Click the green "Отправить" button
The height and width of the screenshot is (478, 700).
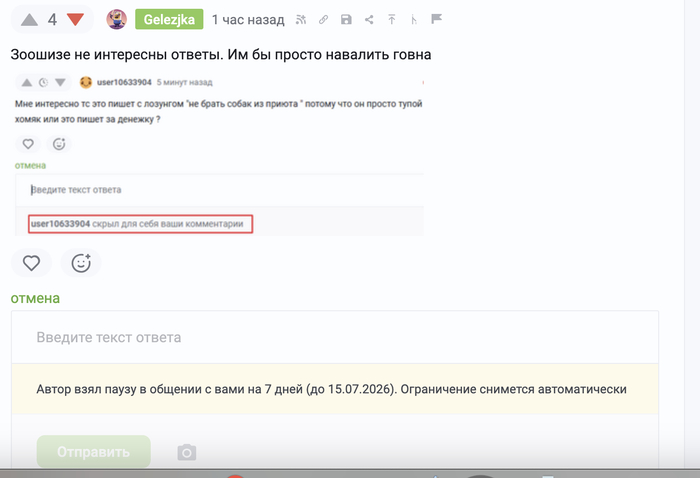click(94, 452)
